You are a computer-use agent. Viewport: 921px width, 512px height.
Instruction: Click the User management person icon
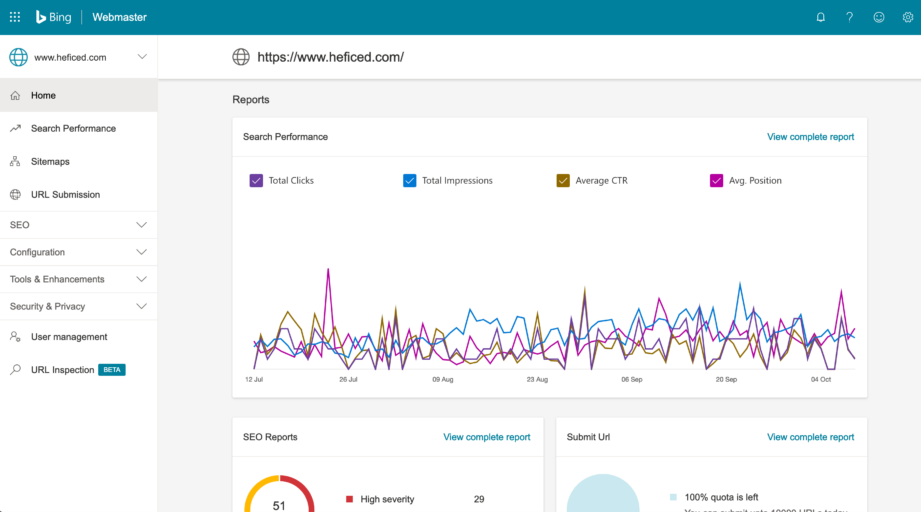[x=15, y=336]
